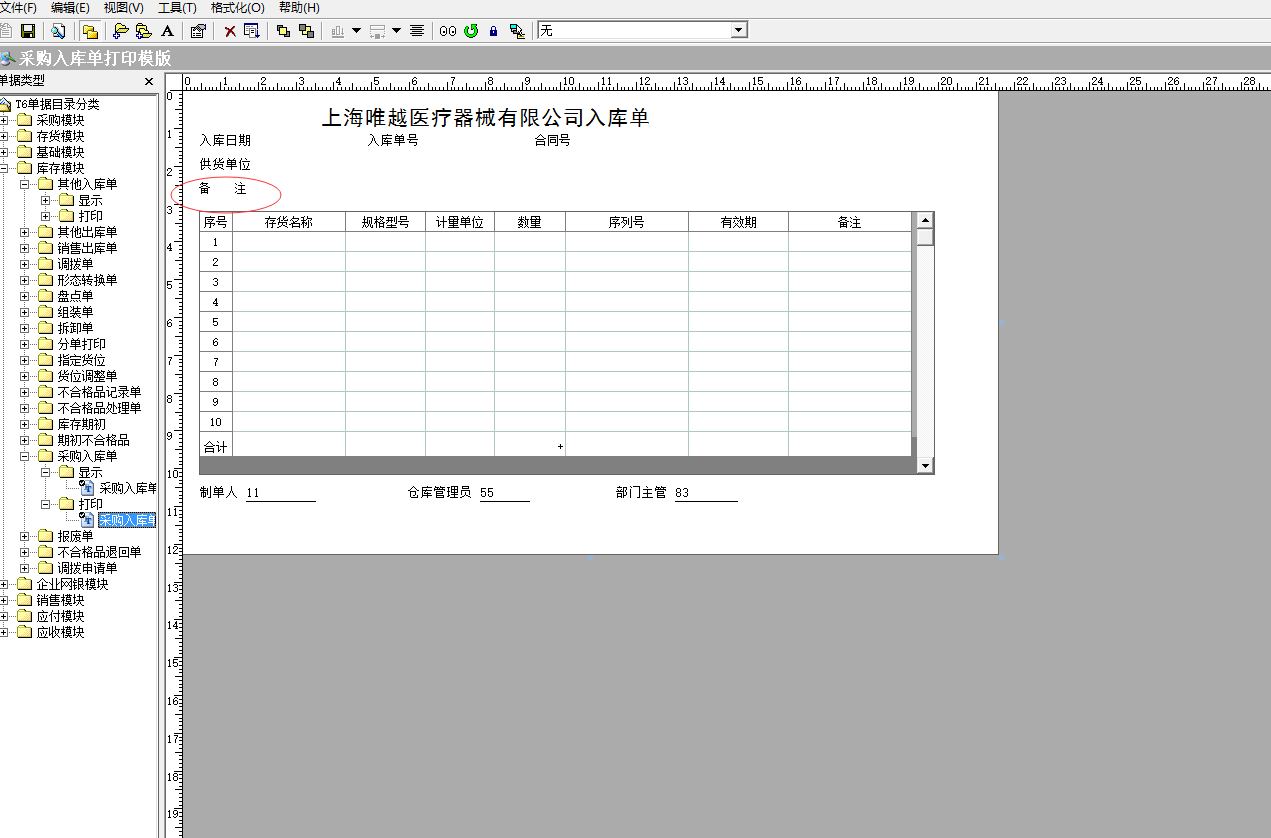This screenshot has height=838, width=1271.
Task: Click the same-size spacing icon
Action: click(x=377, y=31)
